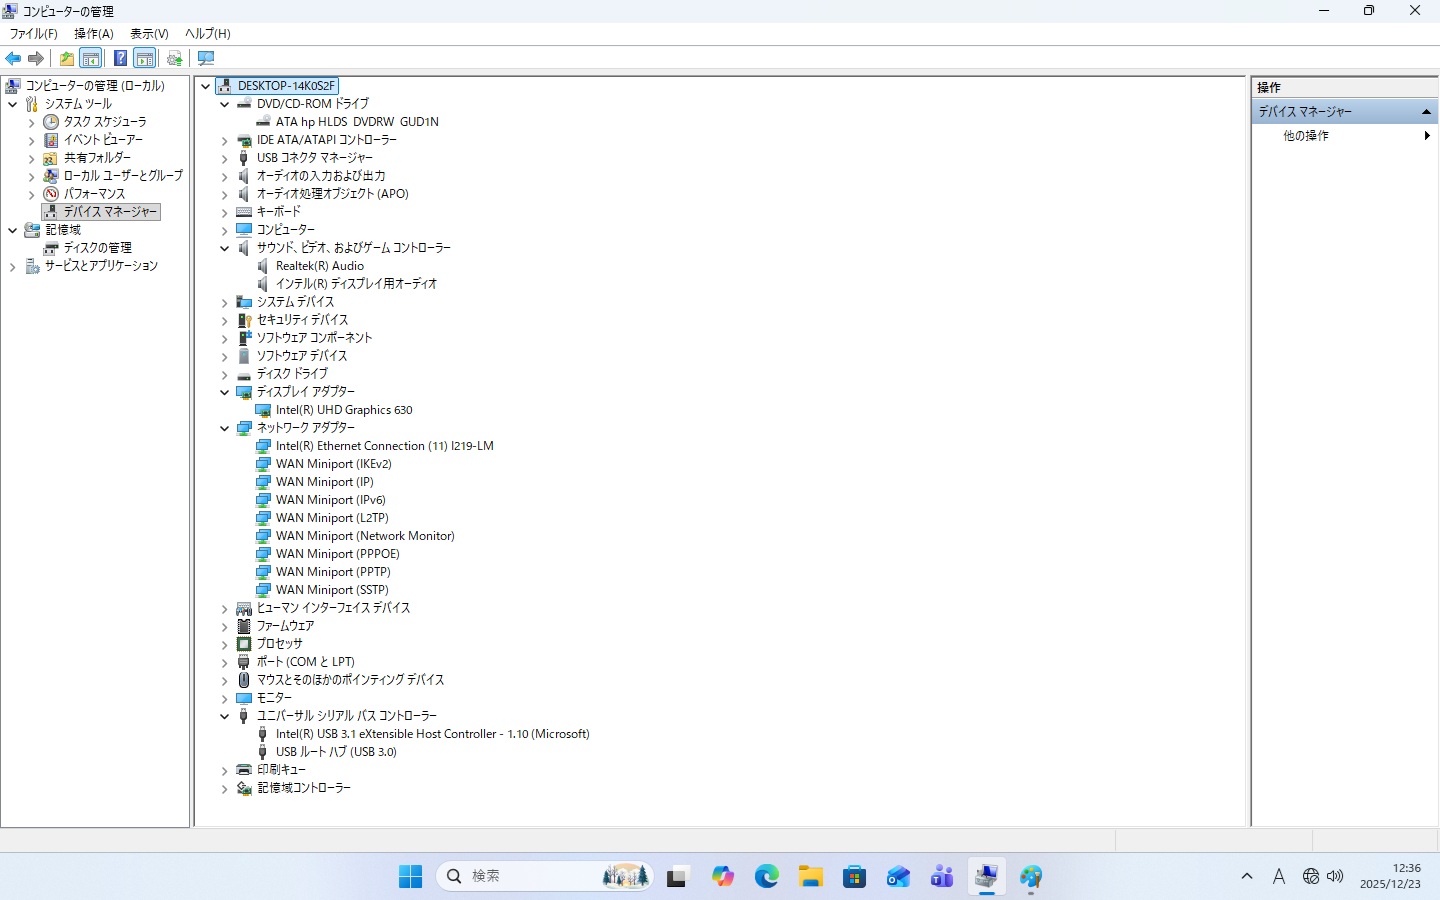Open the 操作(A) menu
1440x900 pixels.
point(93,33)
